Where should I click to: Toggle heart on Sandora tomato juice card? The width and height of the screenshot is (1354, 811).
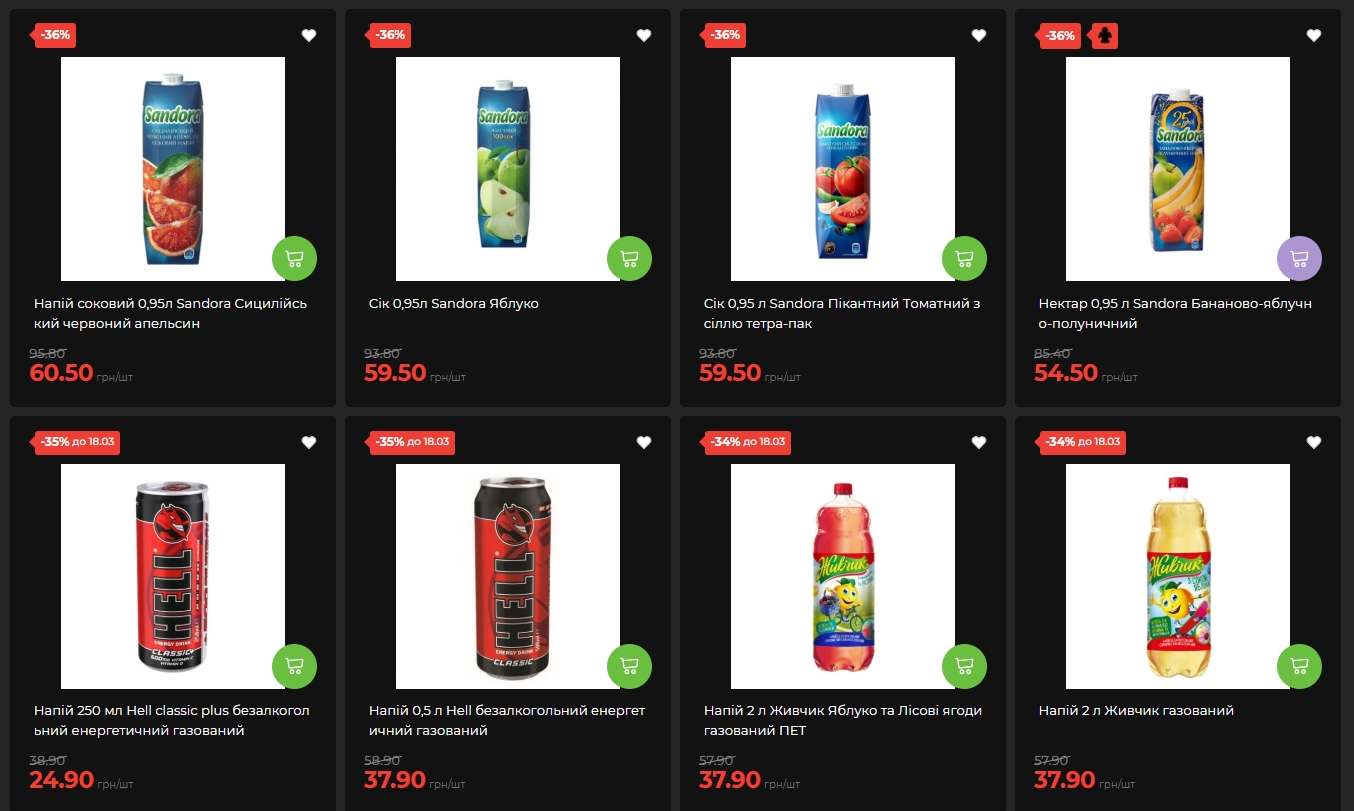(x=979, y=36)
